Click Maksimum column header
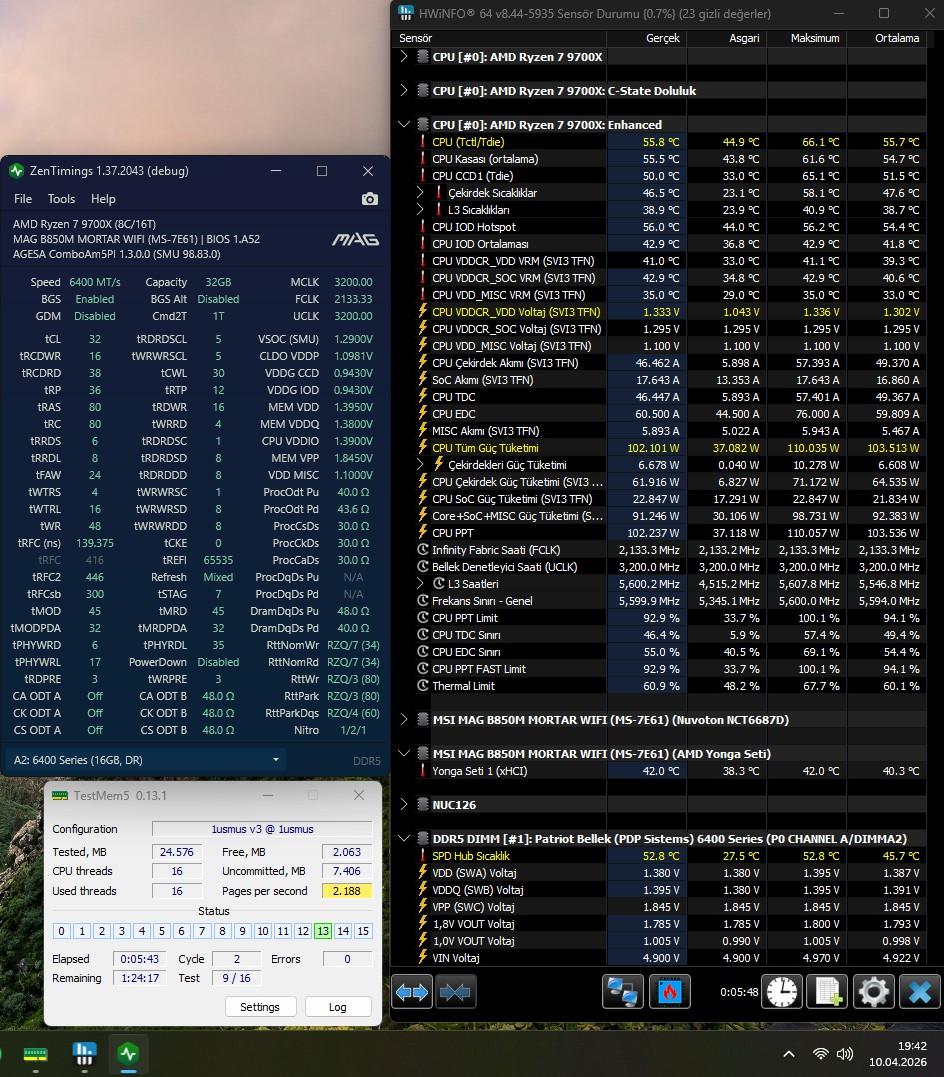Screen dimensions: 944x1077 807,38
